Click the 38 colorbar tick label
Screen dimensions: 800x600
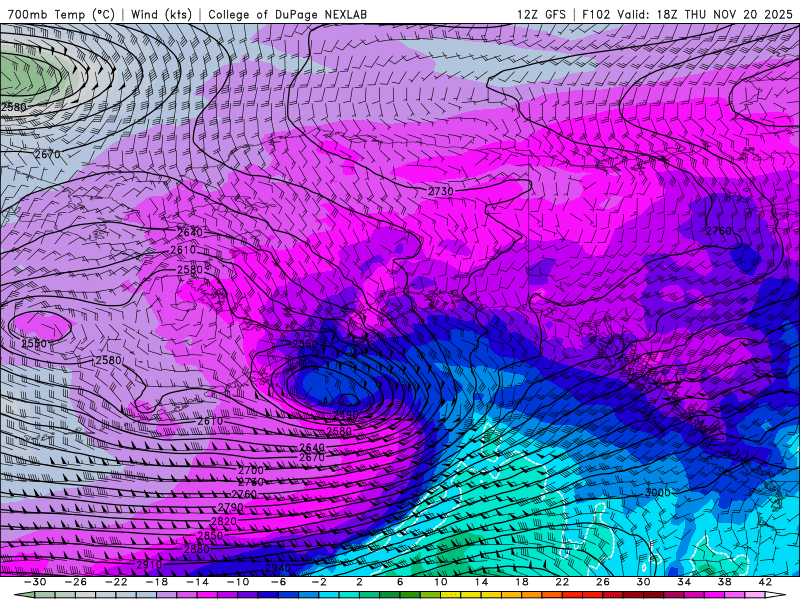[x=724, y=582]
